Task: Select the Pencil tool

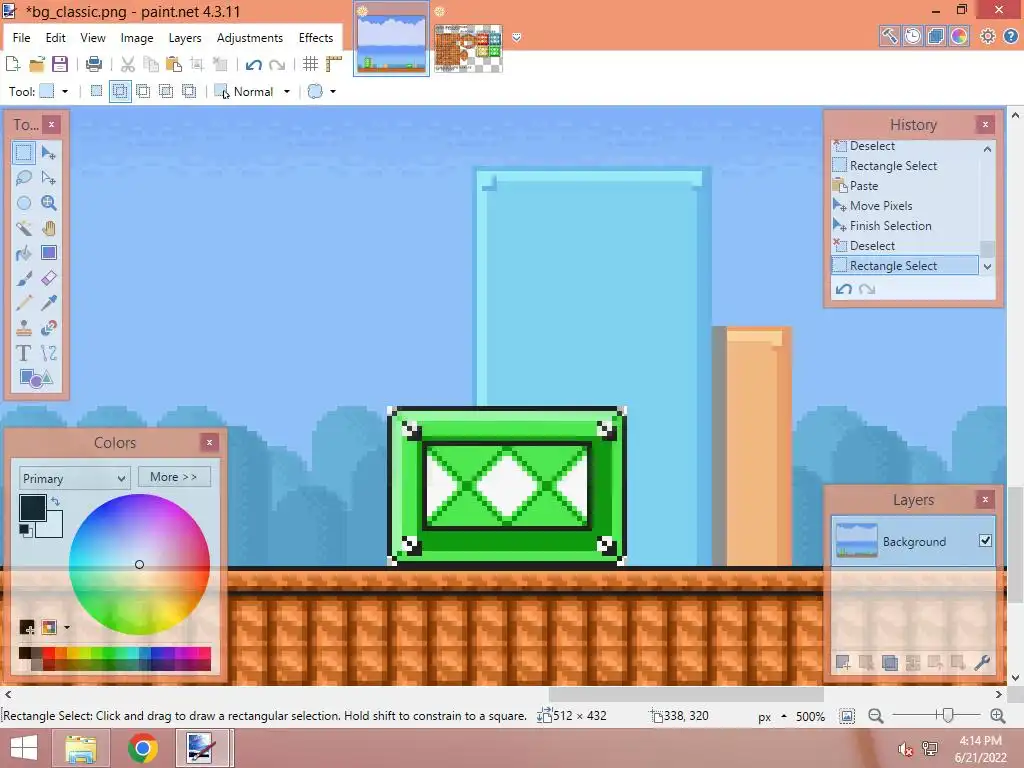Action: coord(24,303)
